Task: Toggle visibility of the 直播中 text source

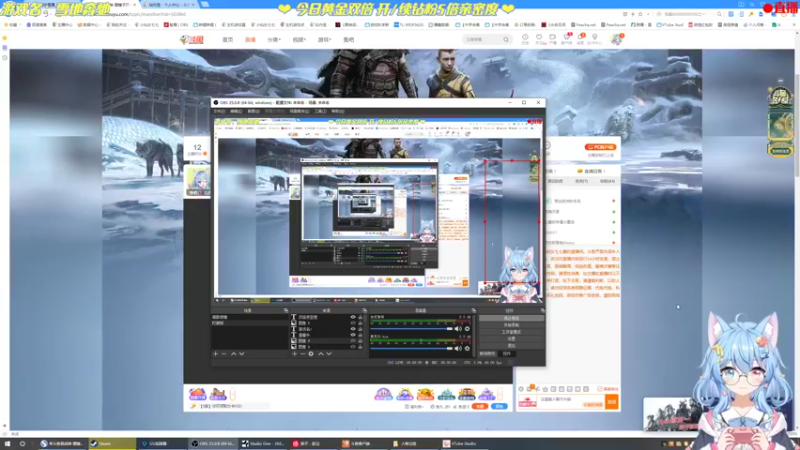Action: click(353, 335)
